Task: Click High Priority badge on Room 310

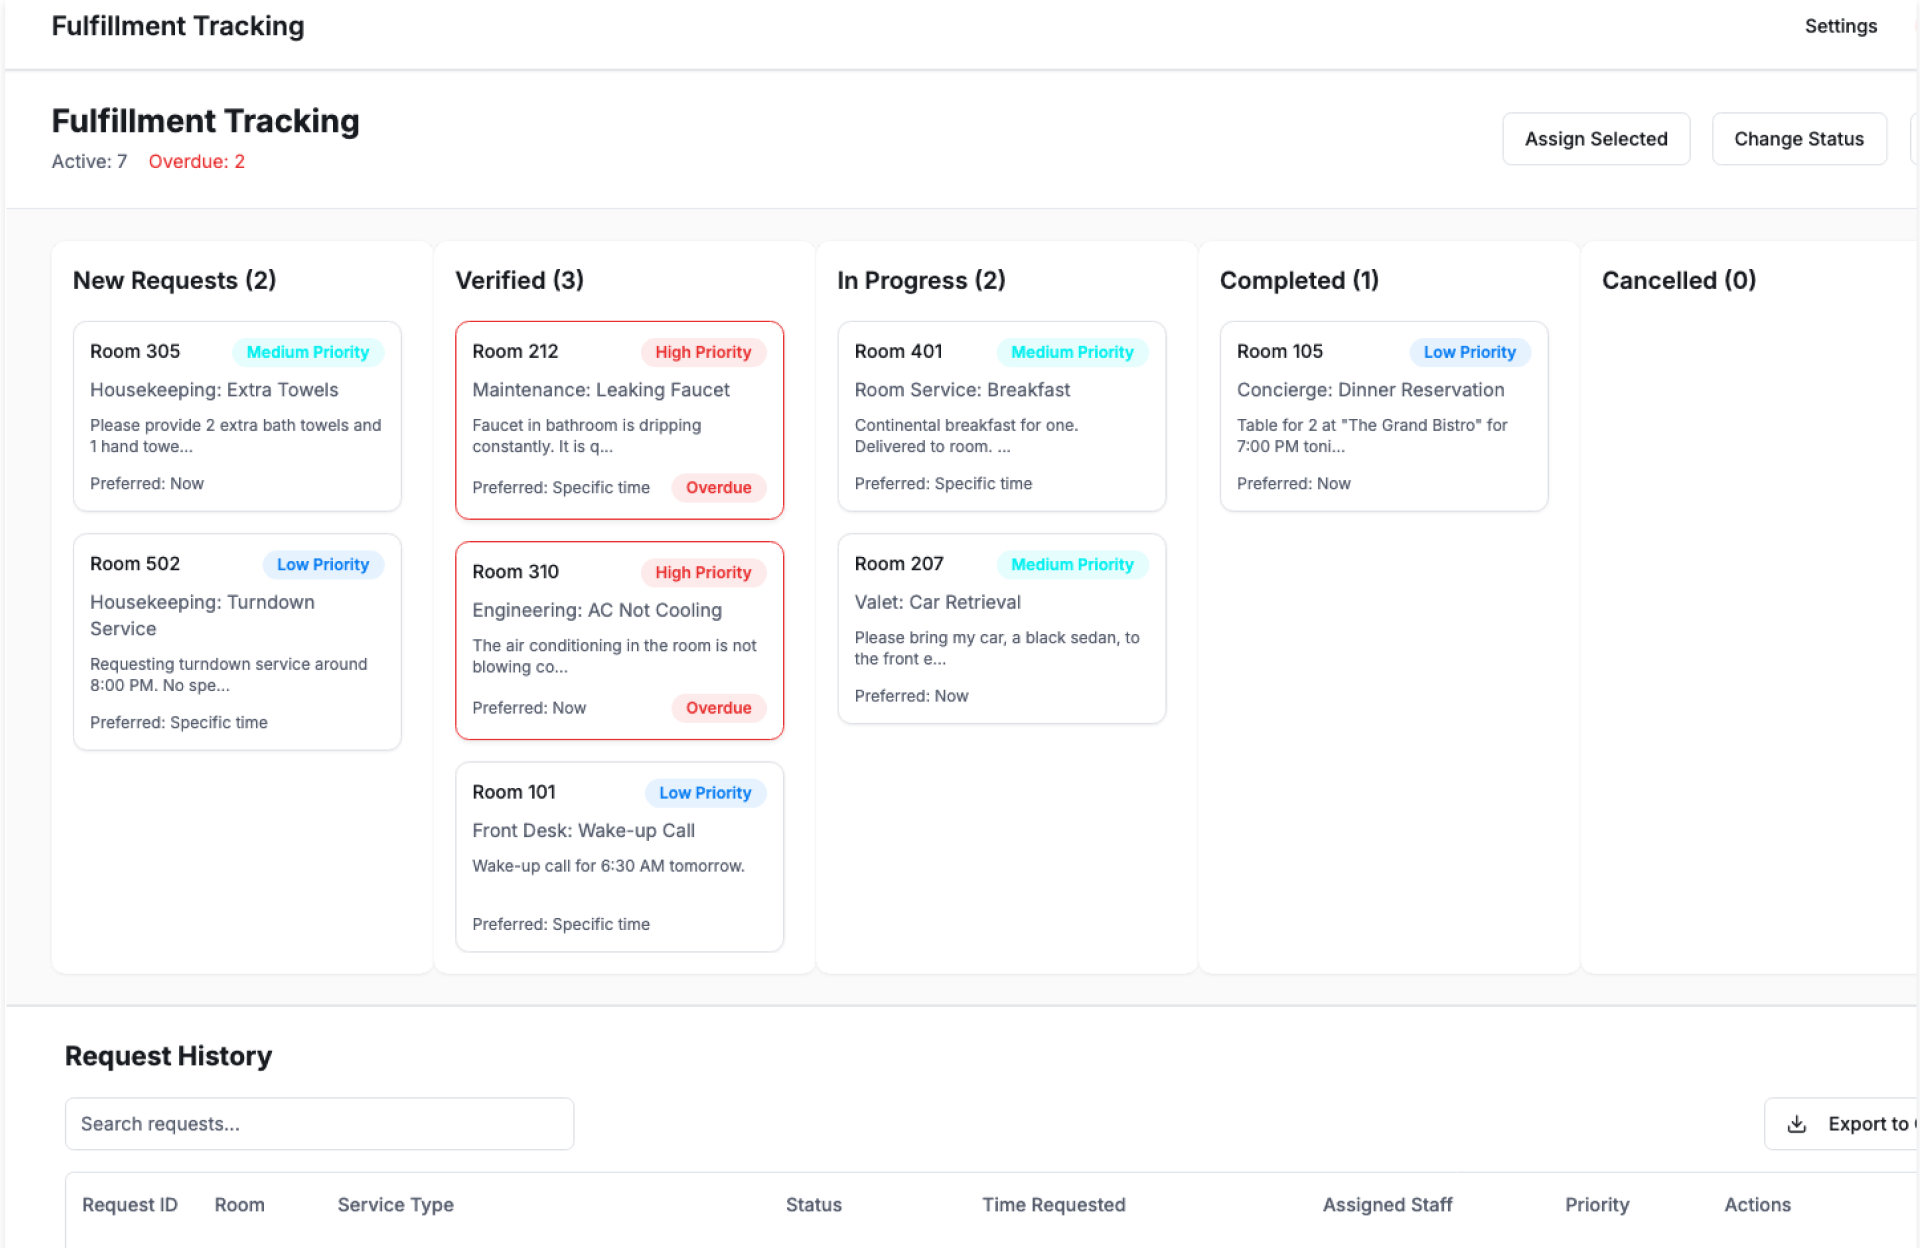Action: (x=703, y=572)
